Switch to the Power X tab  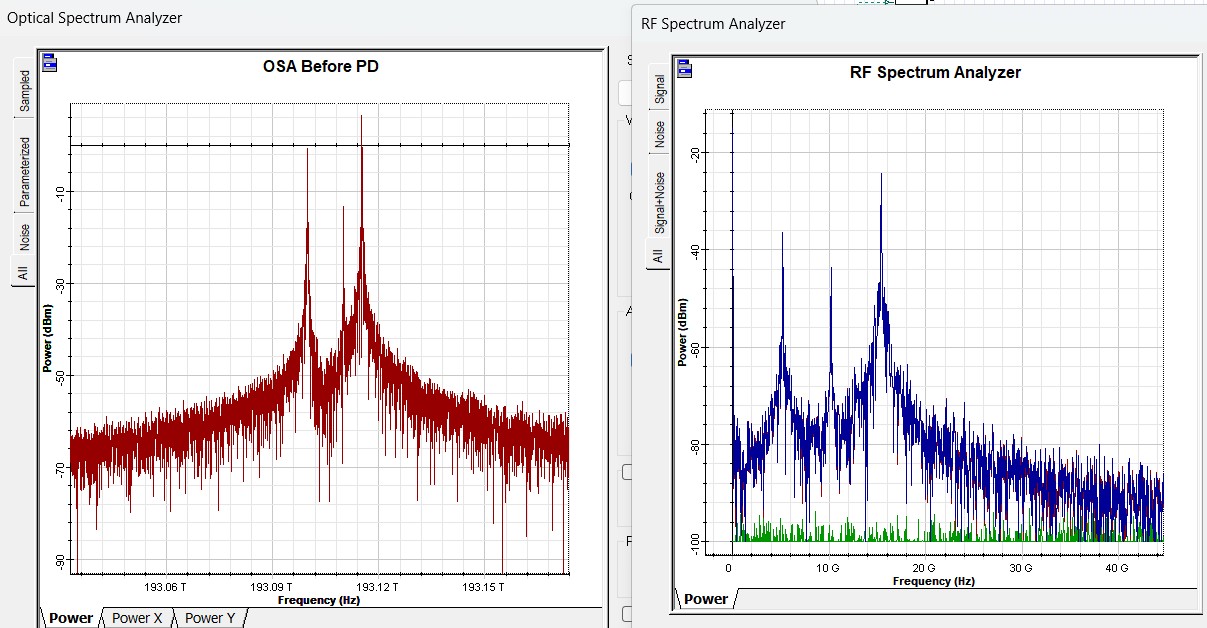click(137, 618)
